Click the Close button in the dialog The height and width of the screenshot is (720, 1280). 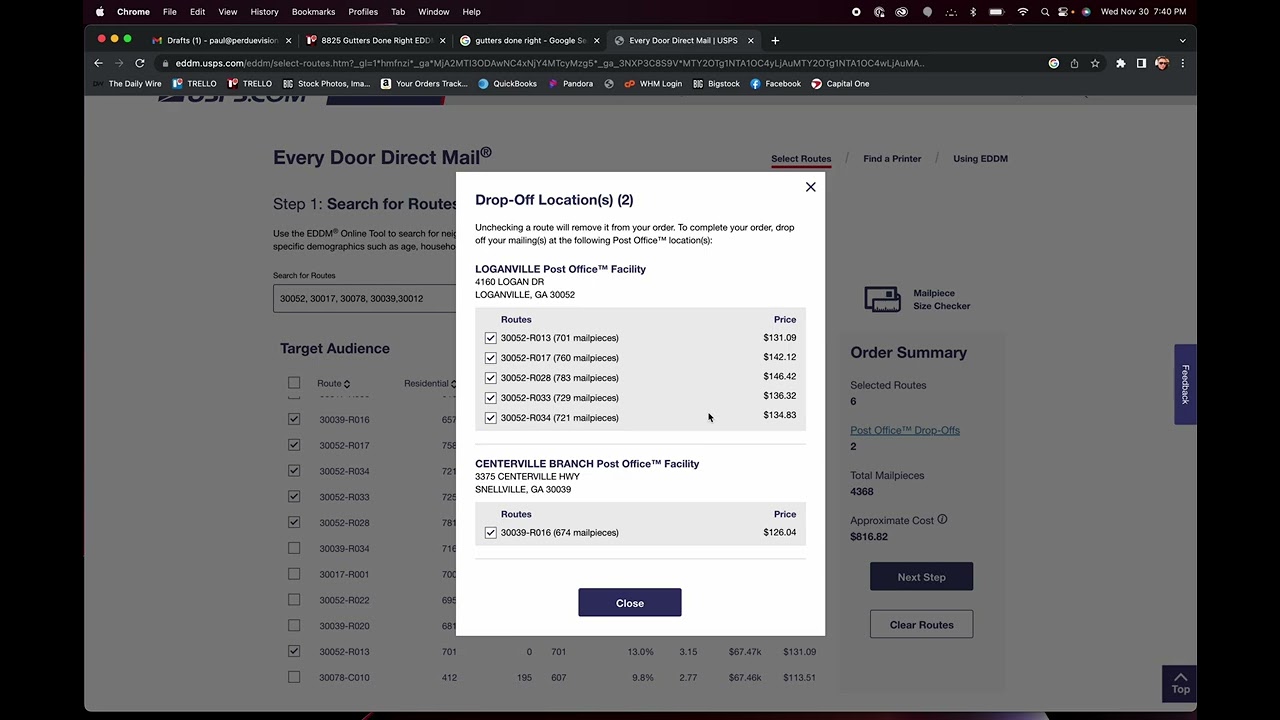tap(630, 603)
